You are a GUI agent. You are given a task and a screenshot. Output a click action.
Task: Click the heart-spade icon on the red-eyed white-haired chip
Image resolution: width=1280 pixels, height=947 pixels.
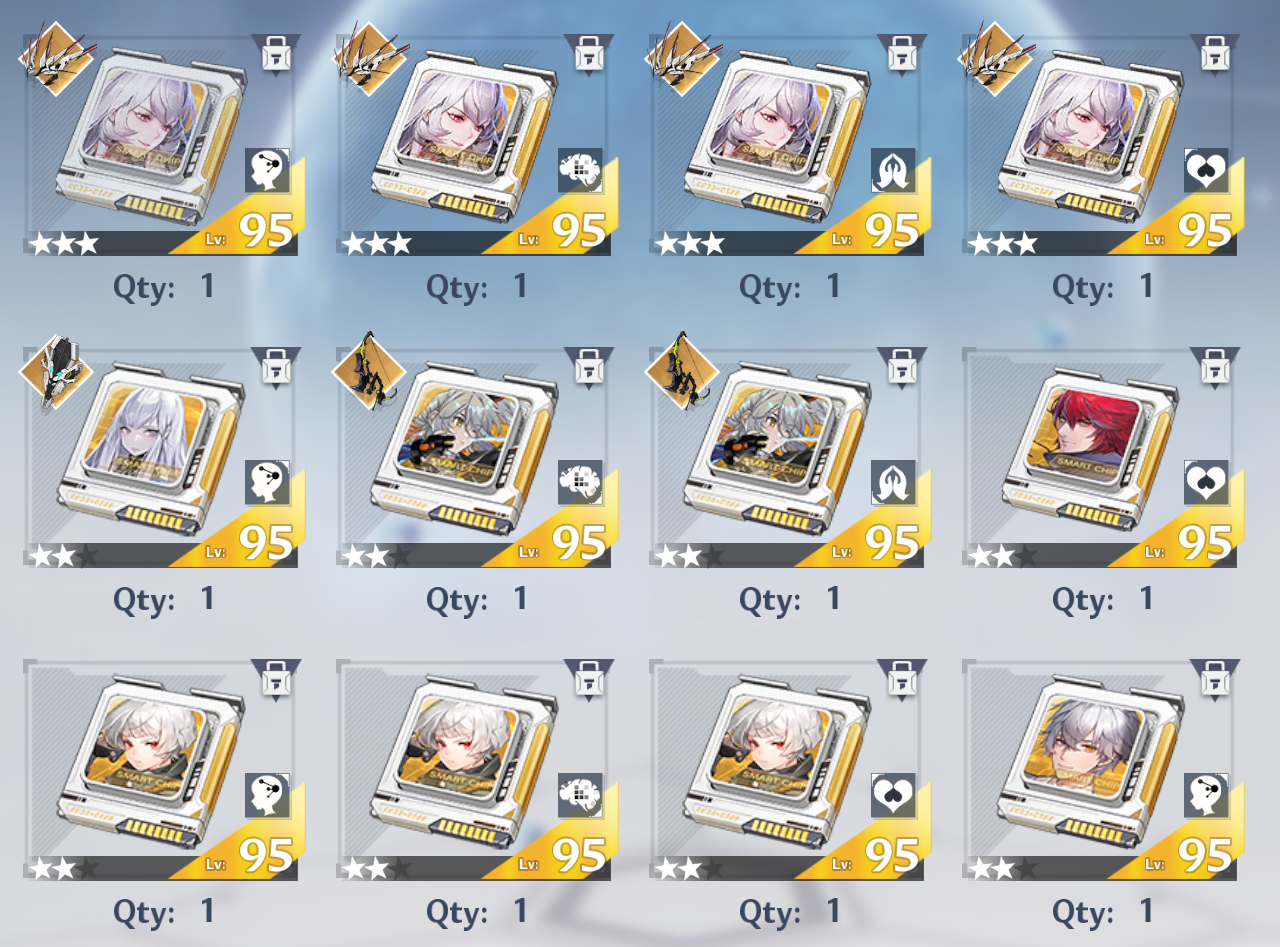point(893,795)
